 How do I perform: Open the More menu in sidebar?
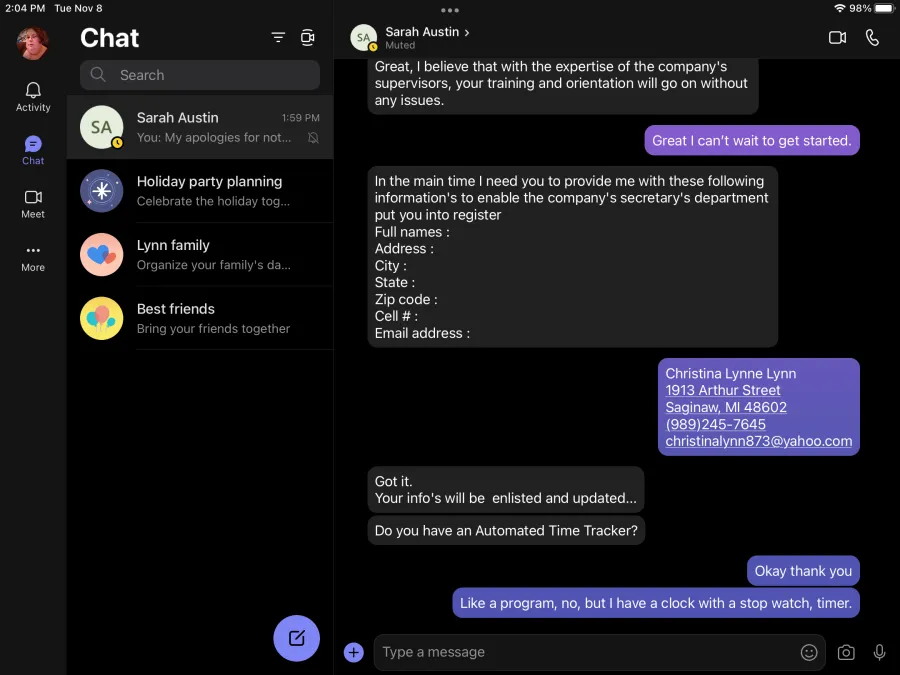[x=33, y=258]
